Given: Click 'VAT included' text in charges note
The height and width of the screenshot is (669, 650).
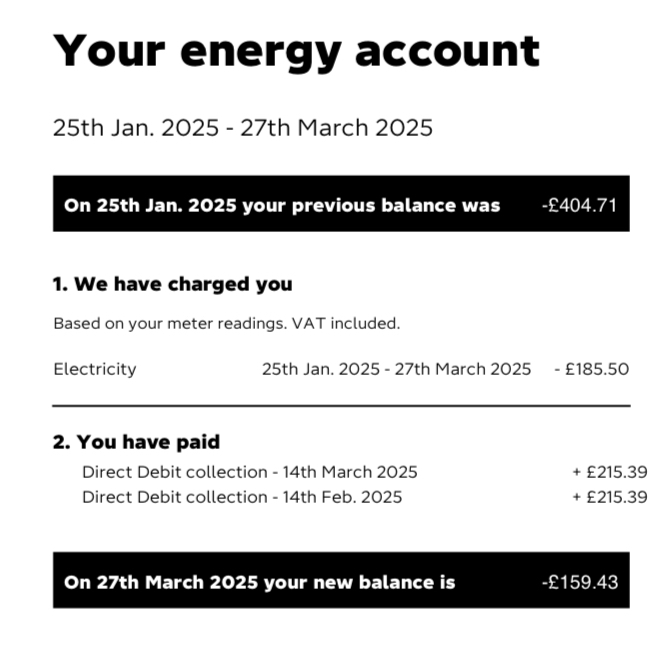Looking at the screenshot, I should coord(346,323).
